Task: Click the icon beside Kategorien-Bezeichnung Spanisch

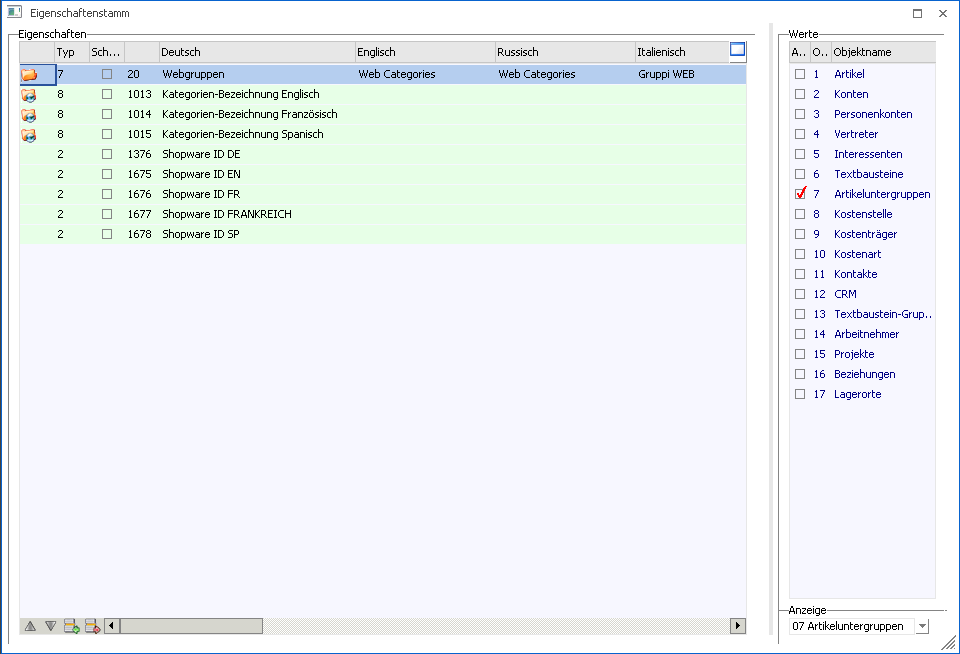Action: pos(29,134)
